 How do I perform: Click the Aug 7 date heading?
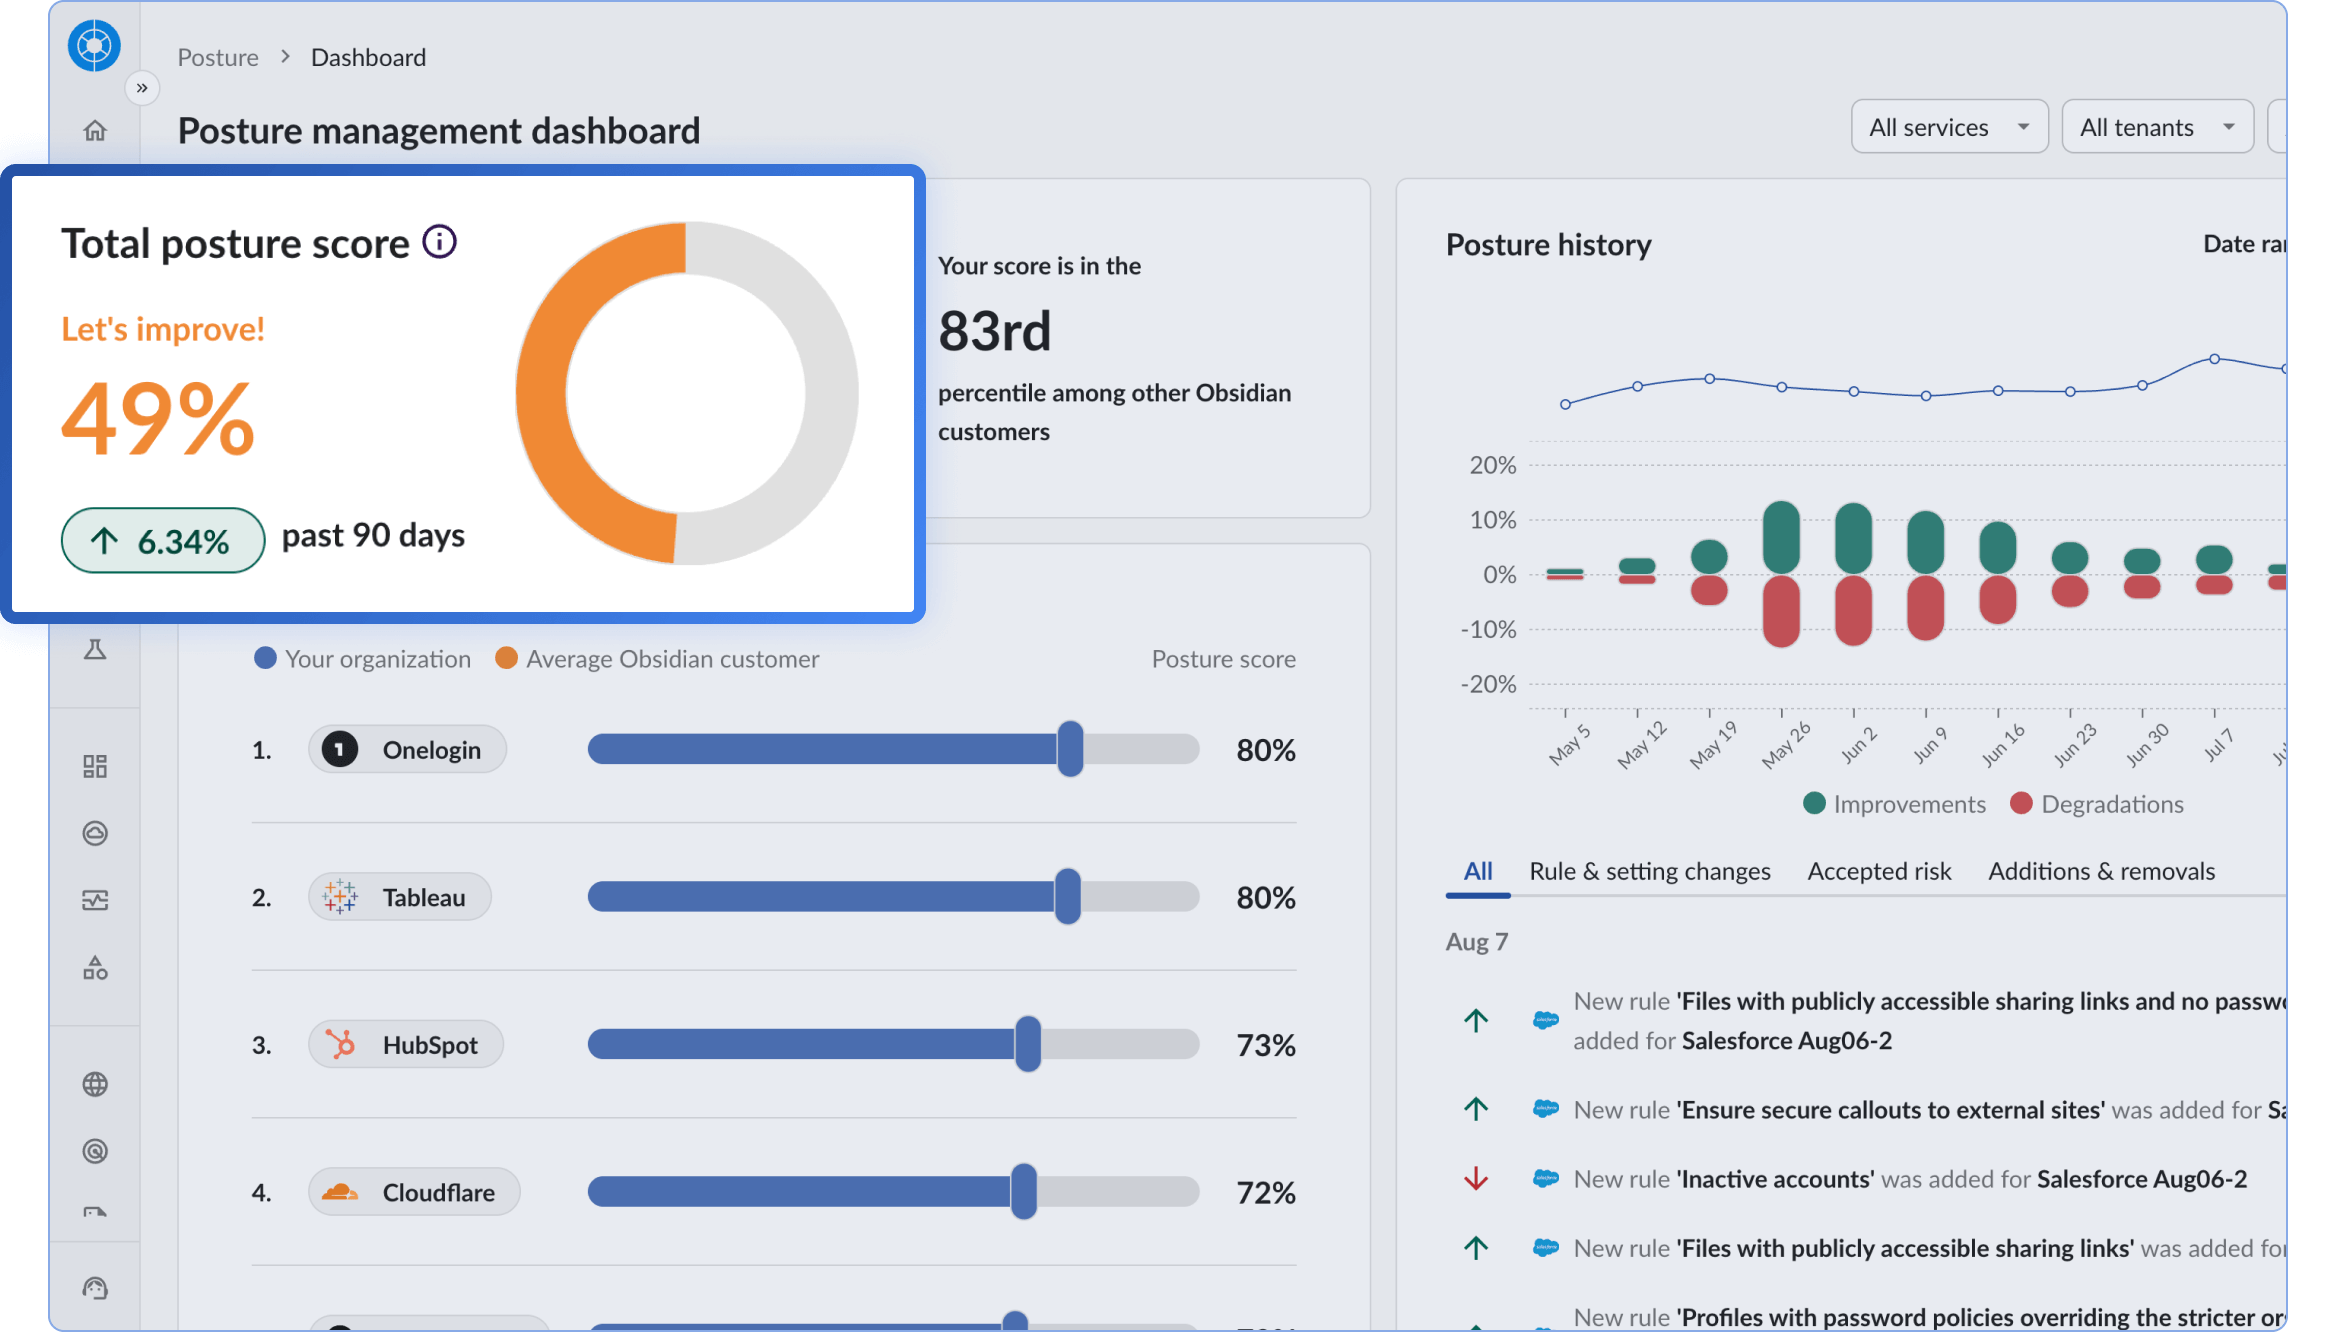(1477, 942)
